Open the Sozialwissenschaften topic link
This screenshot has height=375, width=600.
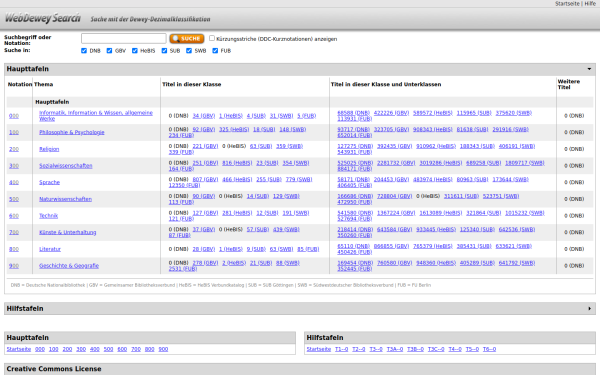[x=65, y=166]
